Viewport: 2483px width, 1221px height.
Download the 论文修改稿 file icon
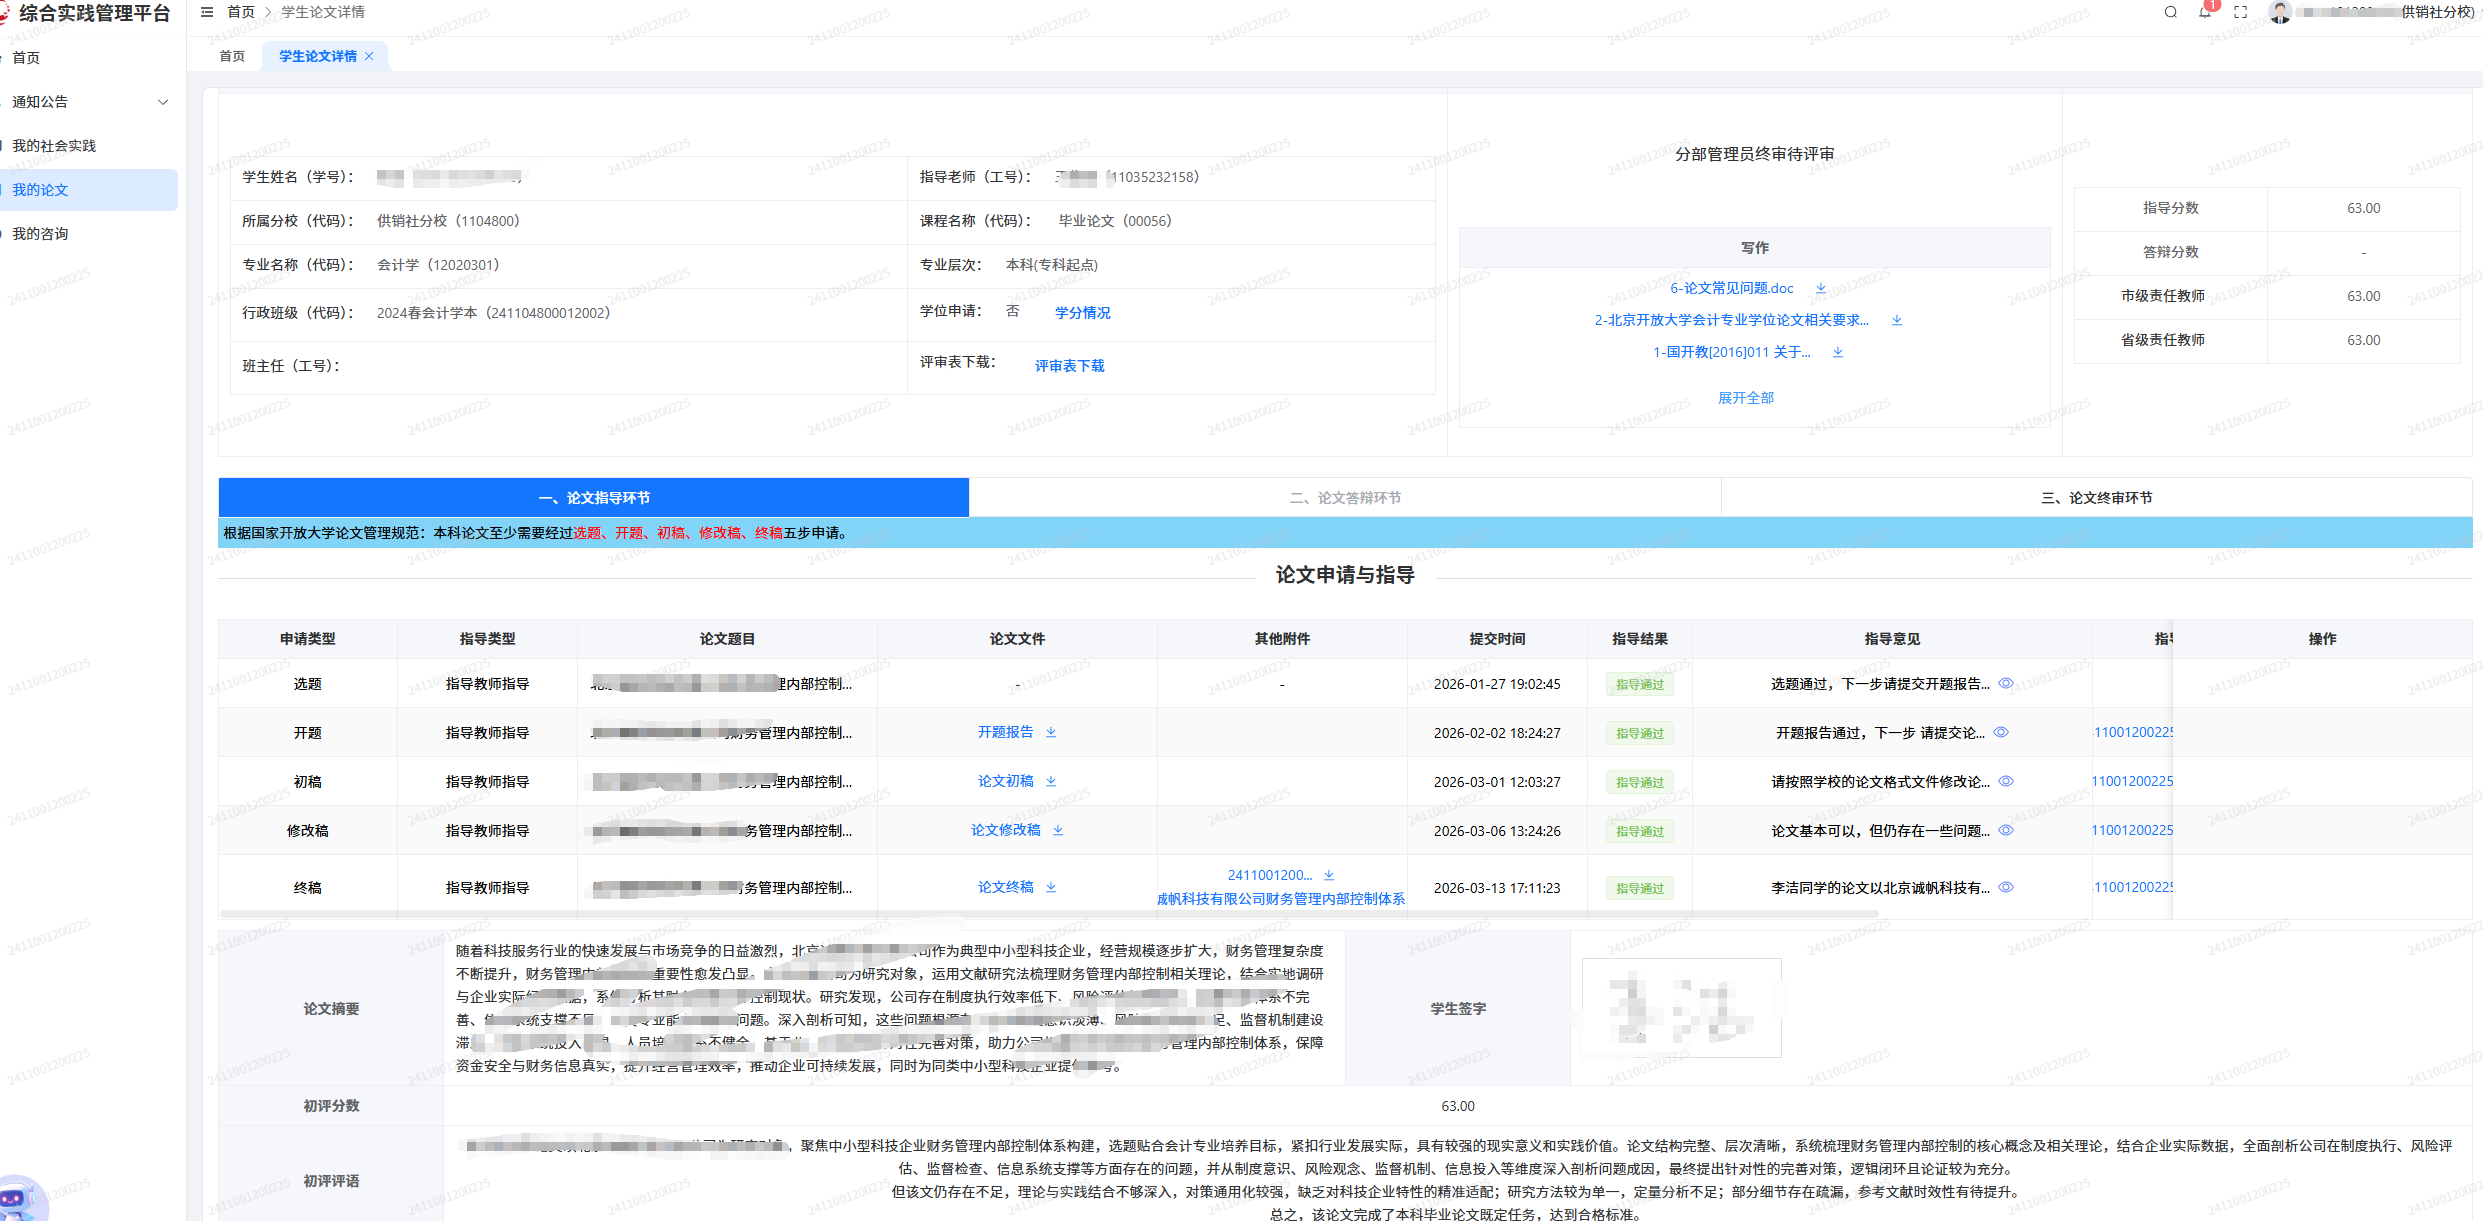[1058, 830]
